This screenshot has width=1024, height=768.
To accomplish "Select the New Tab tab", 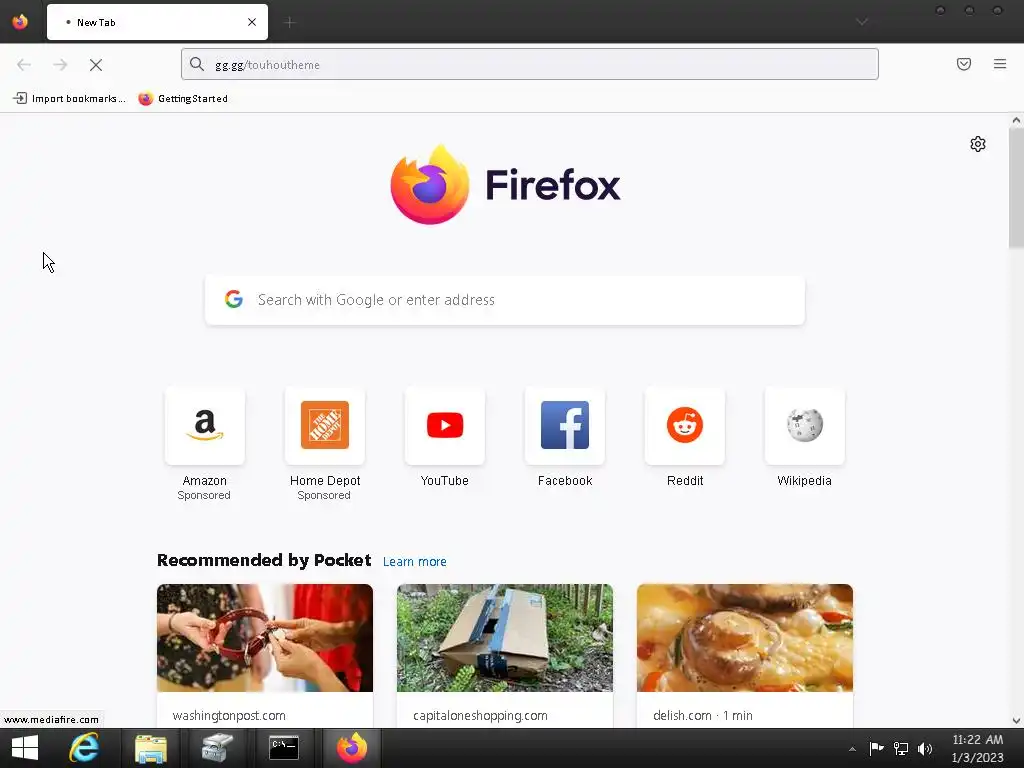I will (157, 22).
